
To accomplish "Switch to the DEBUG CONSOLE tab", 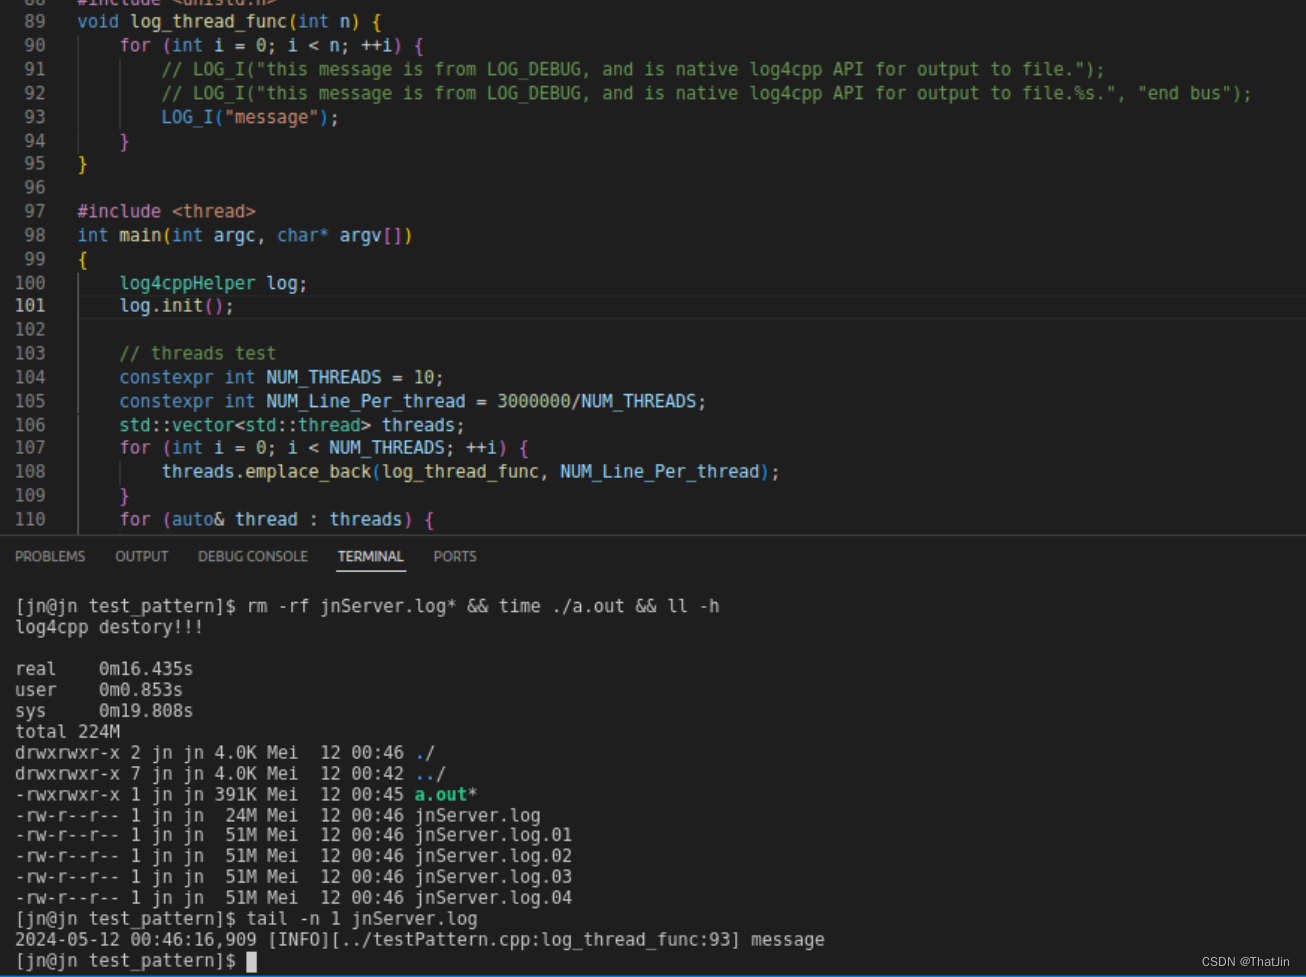I will (252, 556).
